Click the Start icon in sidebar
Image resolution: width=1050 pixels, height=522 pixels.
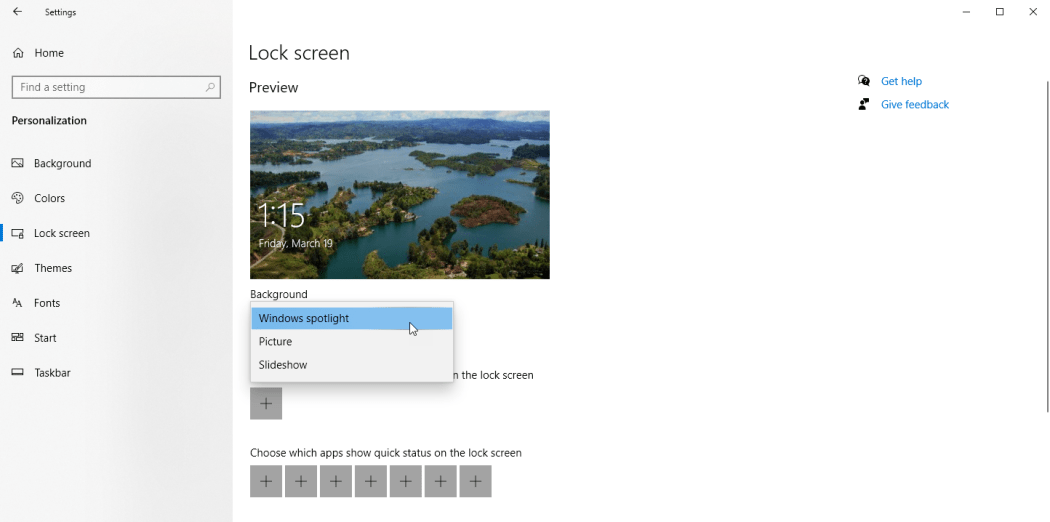pos(18,338)
